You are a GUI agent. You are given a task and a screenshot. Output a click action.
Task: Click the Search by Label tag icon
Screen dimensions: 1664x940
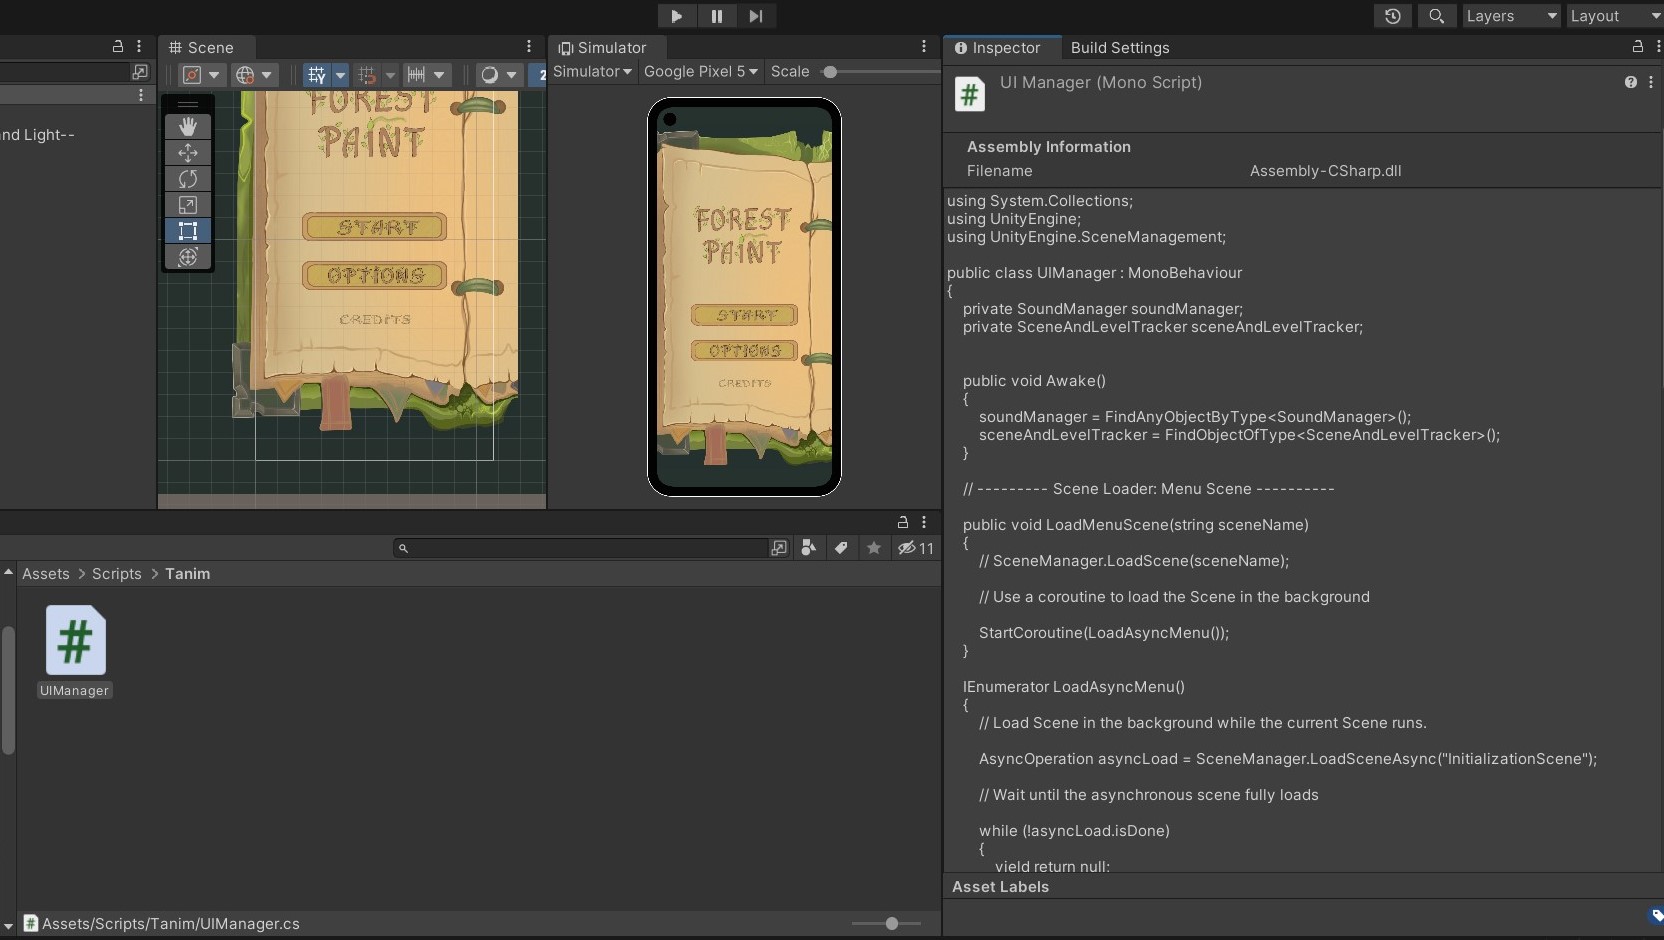(841, 548)
